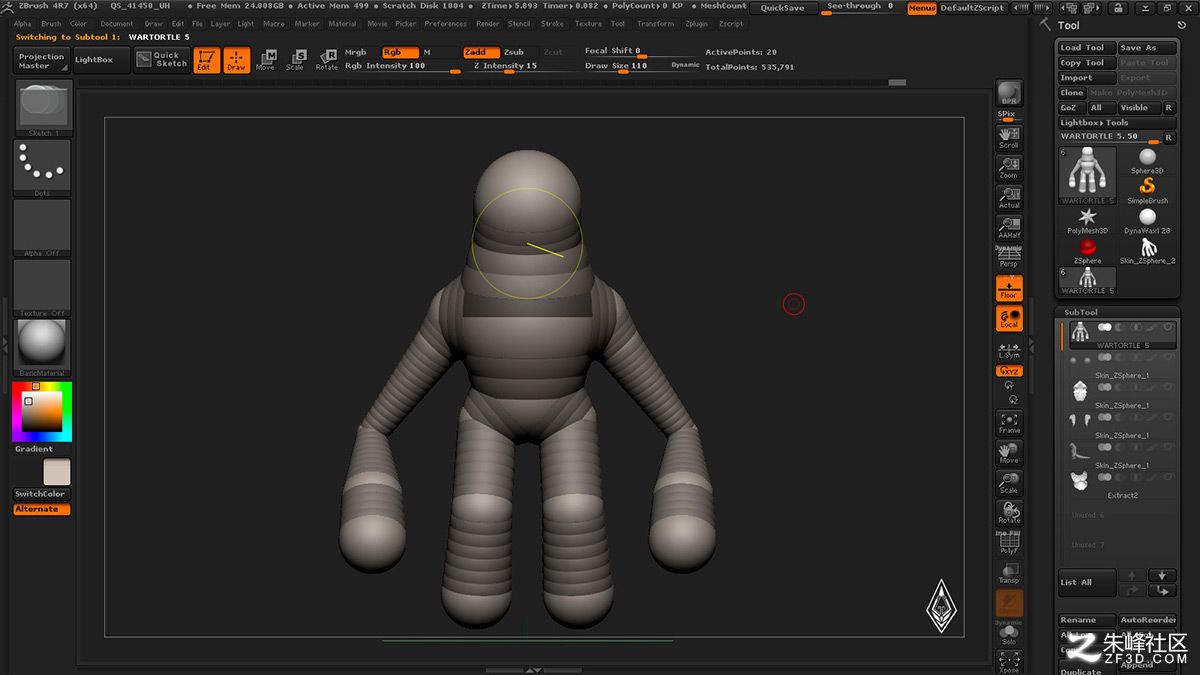Viewport: 1200px width, 675px height.
Task: Toggle L.Sym local symmetry
Action: point(1009,350)
